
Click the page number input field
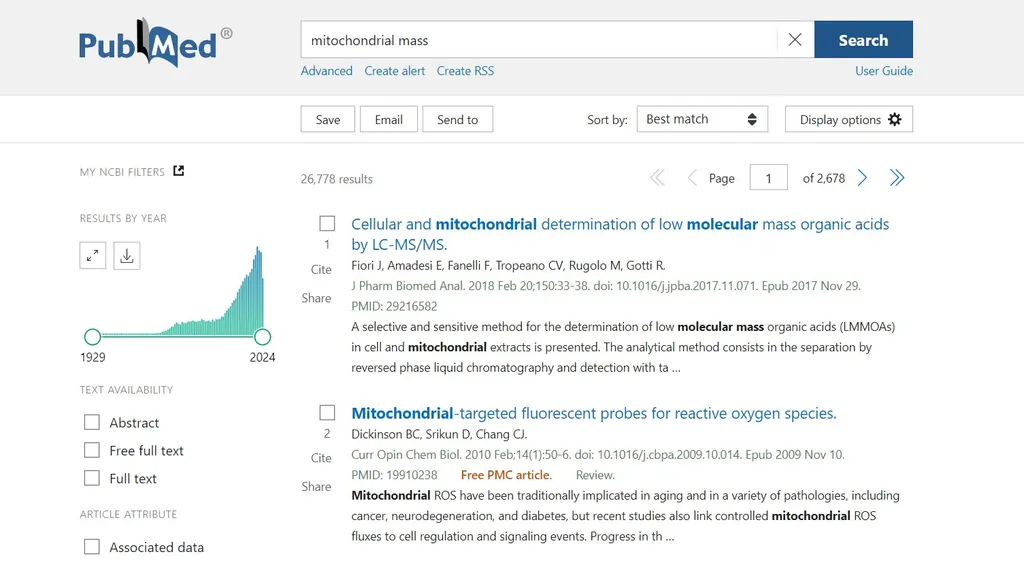768,178
